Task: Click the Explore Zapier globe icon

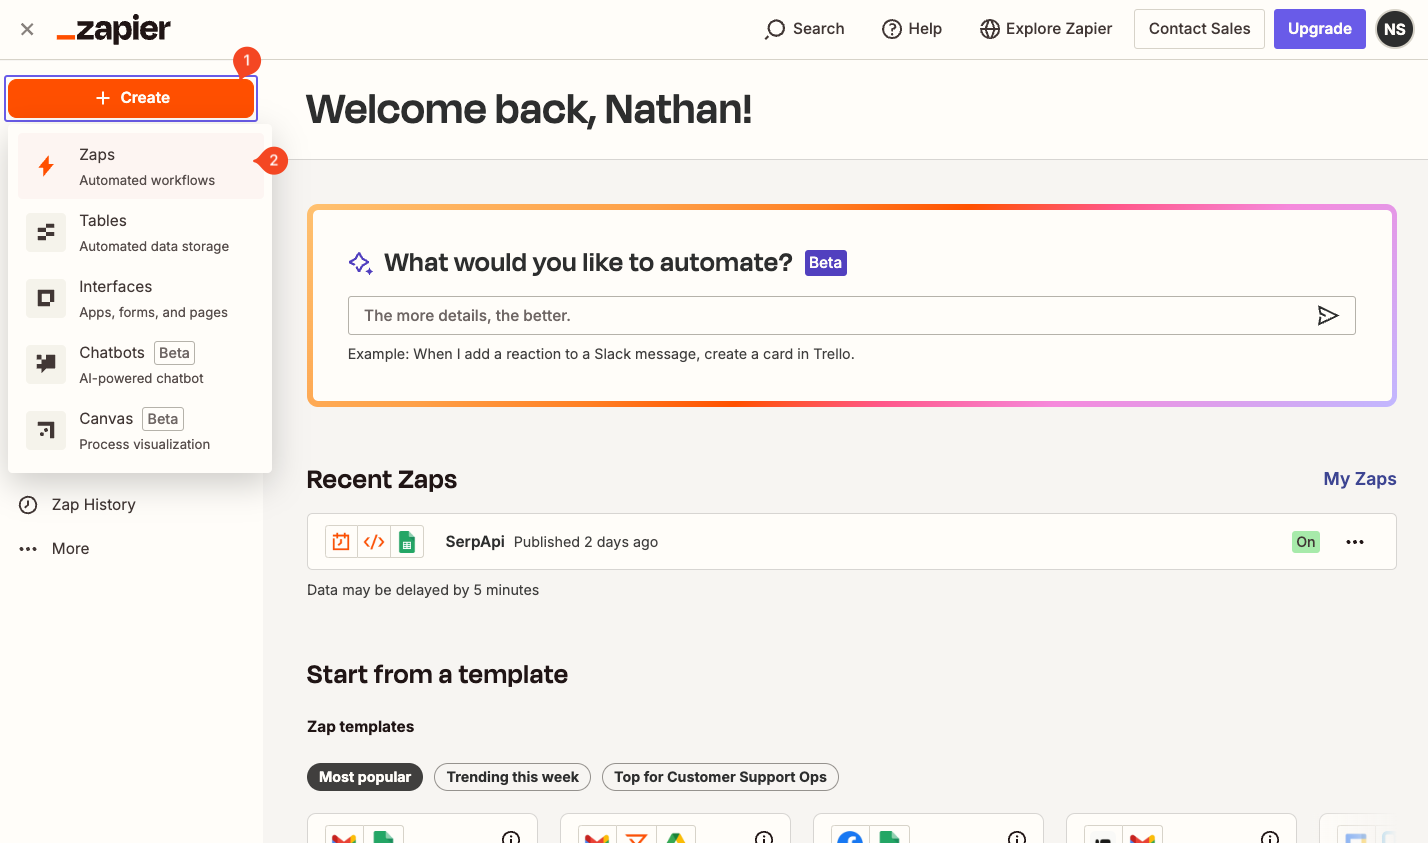Action: coord(990,29)
